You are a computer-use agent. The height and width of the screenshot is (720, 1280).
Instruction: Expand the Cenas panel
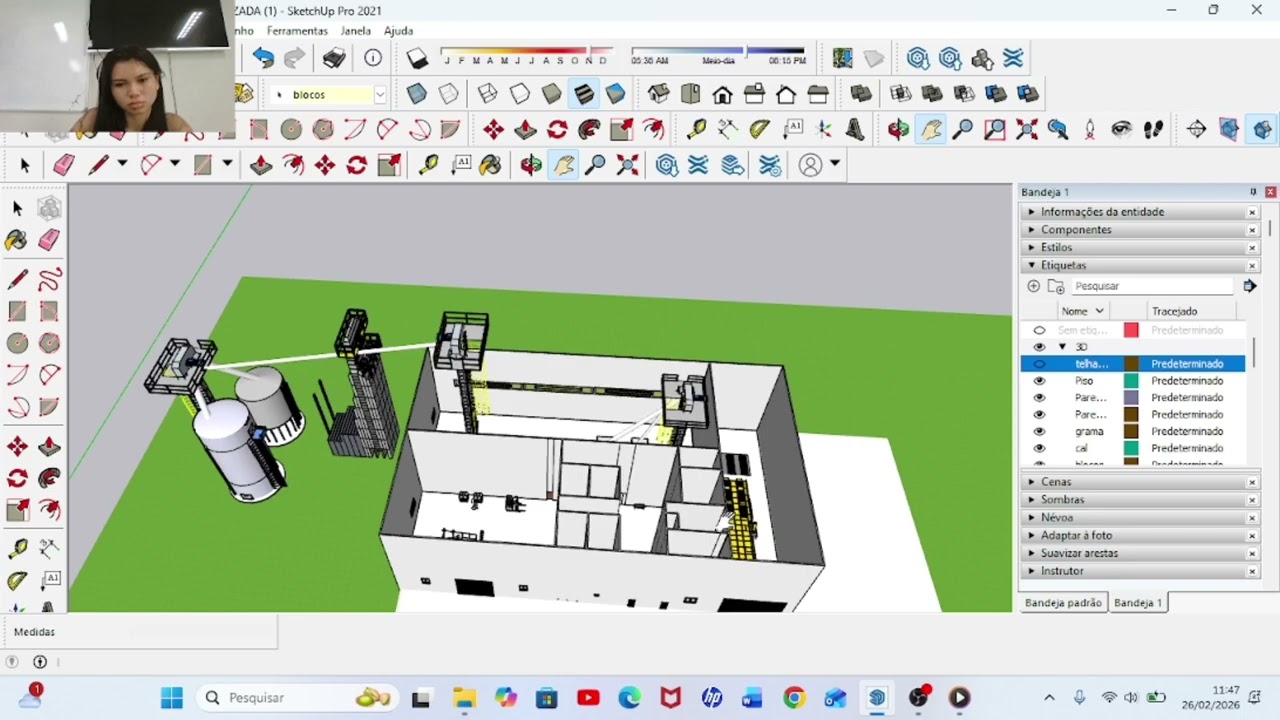tap(1139, 482)
